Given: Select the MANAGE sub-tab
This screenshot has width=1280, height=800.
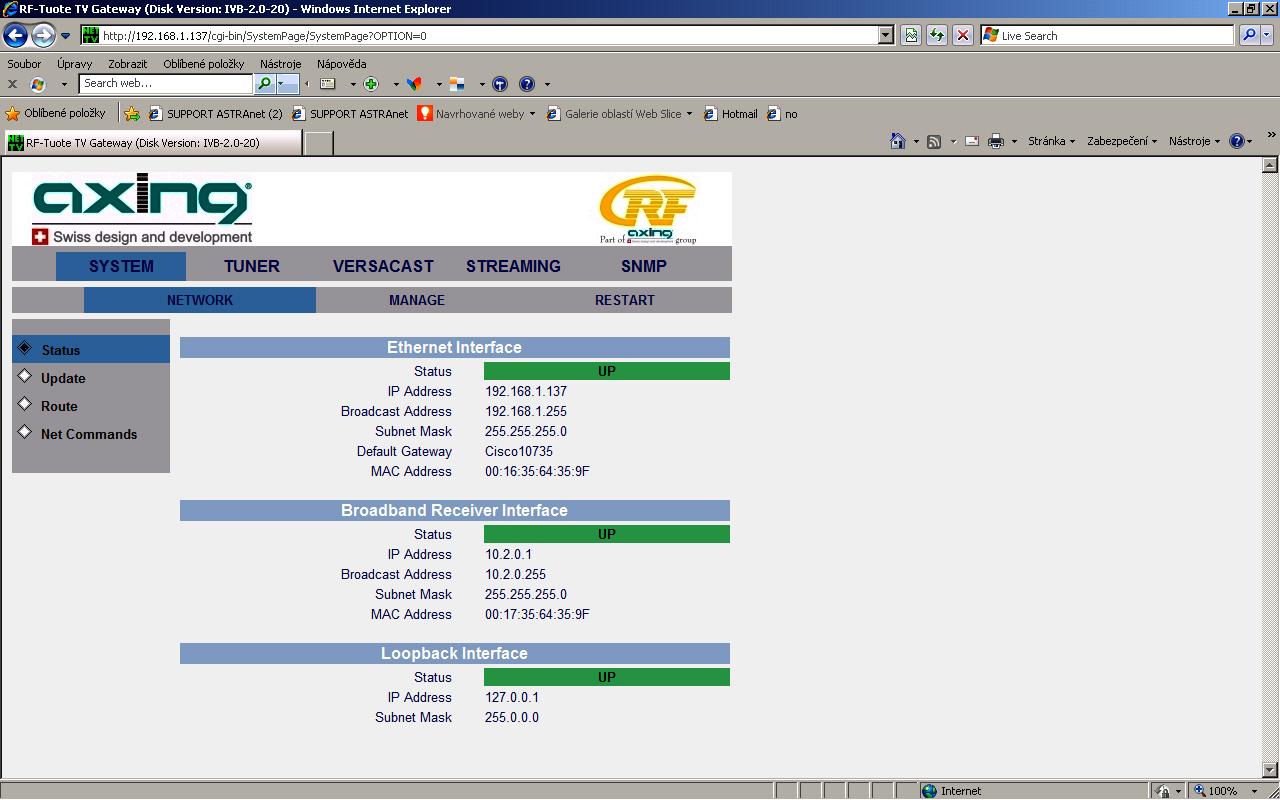Looking at the screenshot, I should coord(417,300).
